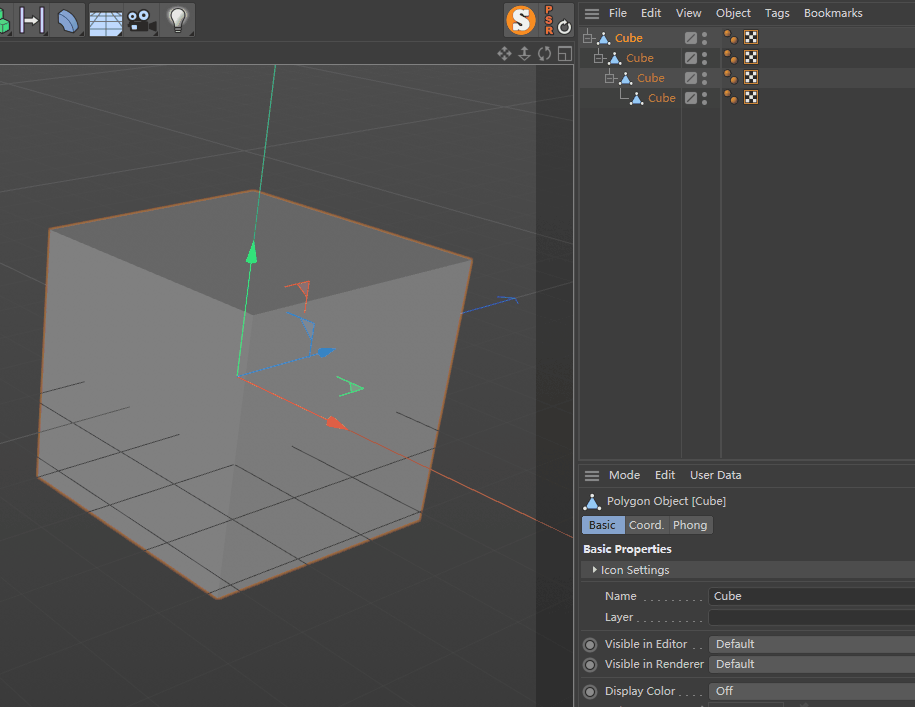Click the PSR reset icon

coord(557,20)
